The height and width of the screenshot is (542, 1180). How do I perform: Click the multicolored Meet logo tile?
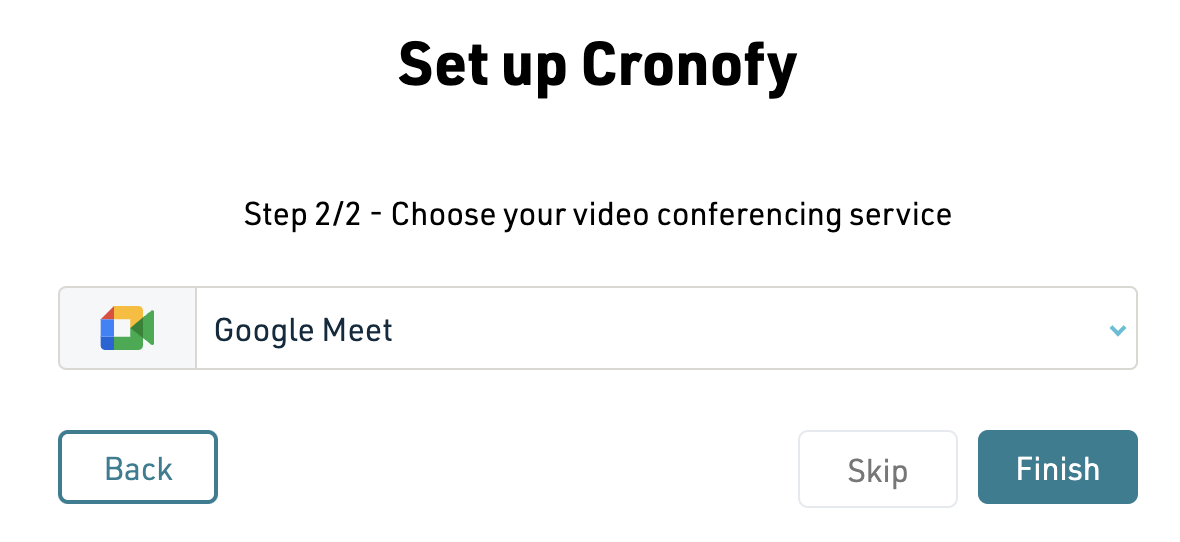pyautogui.click(x=127, y=328)
